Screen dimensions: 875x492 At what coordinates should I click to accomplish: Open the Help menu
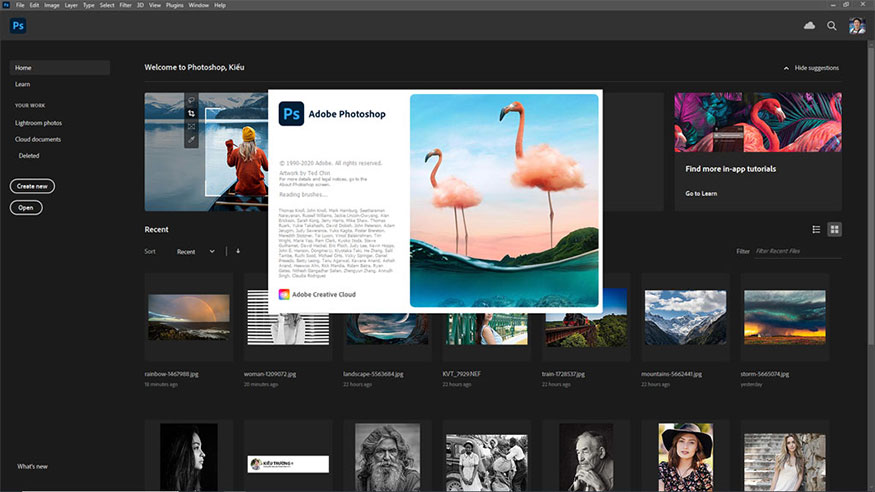[220, 5]
